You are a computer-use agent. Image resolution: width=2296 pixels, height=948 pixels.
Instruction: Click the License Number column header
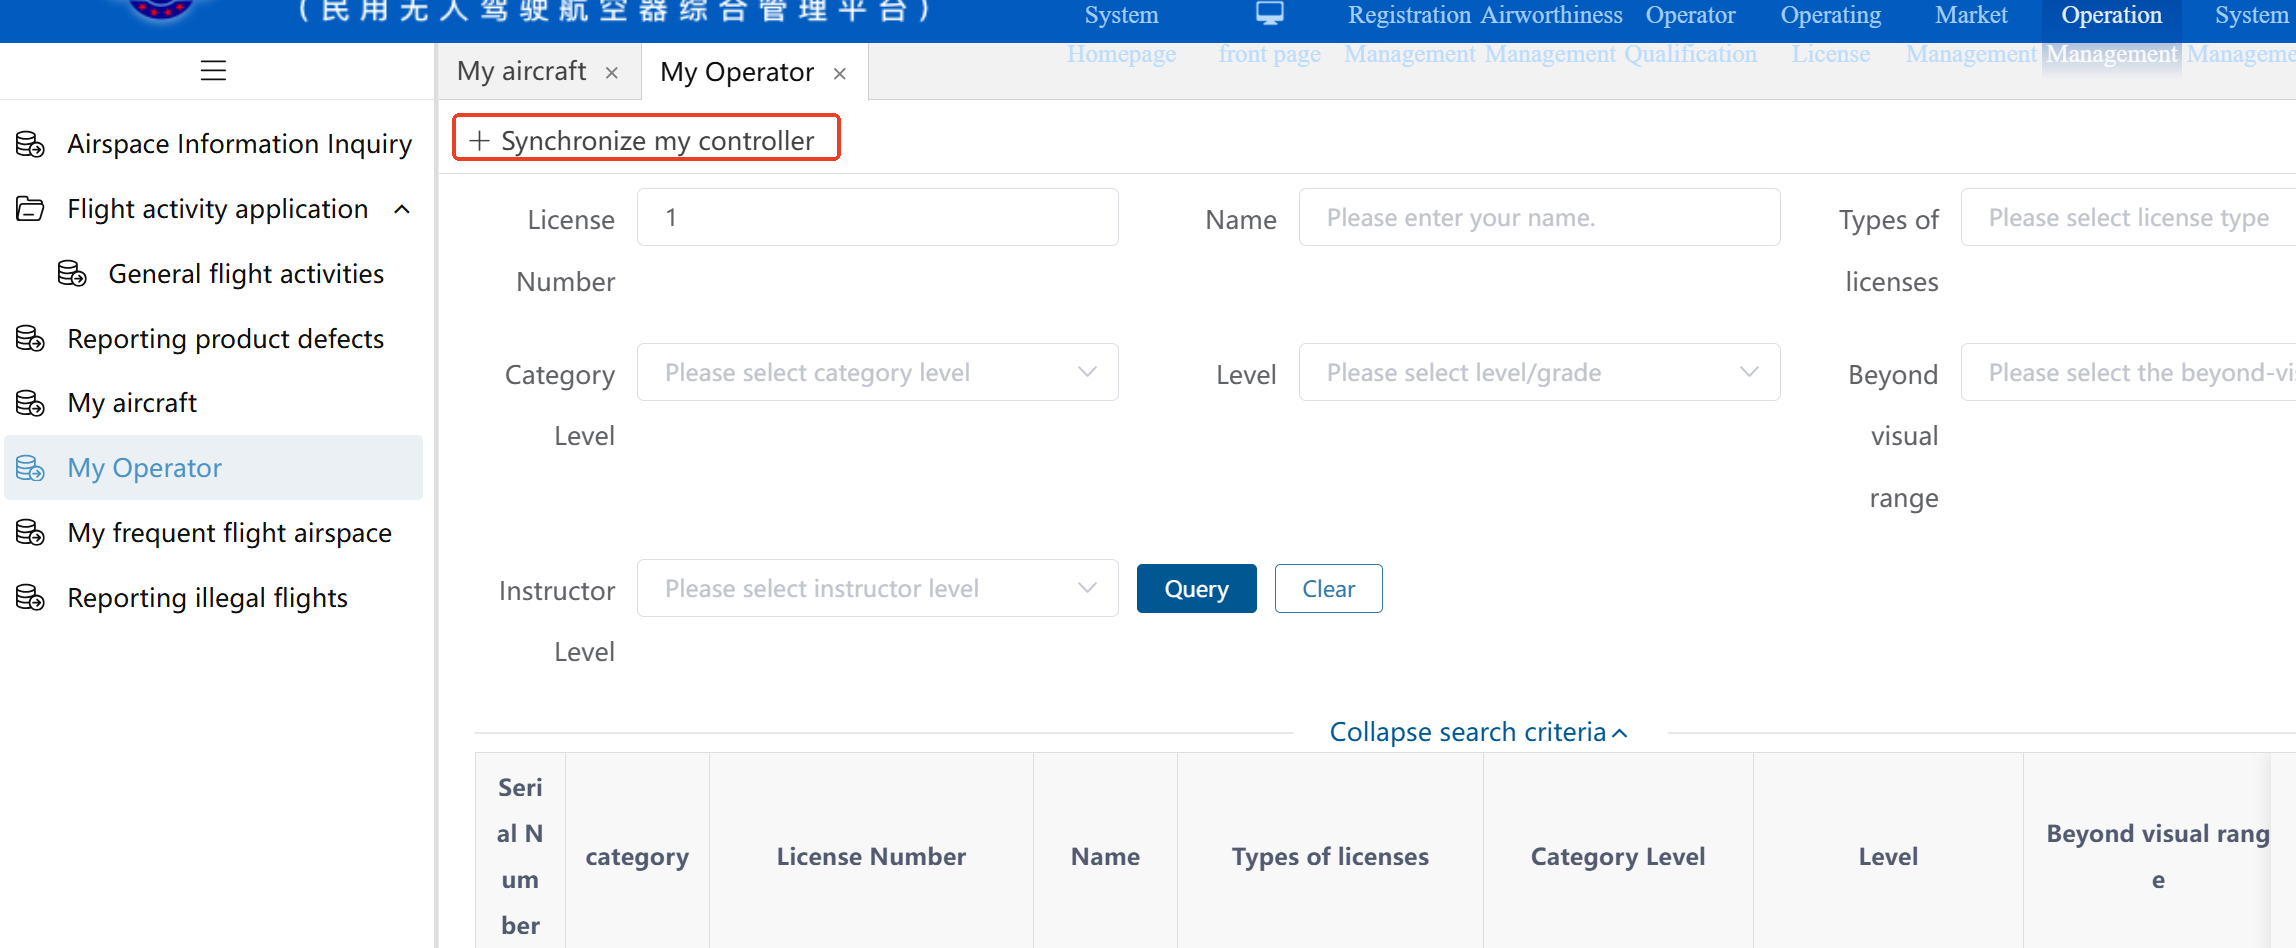[x=871, y=856]
